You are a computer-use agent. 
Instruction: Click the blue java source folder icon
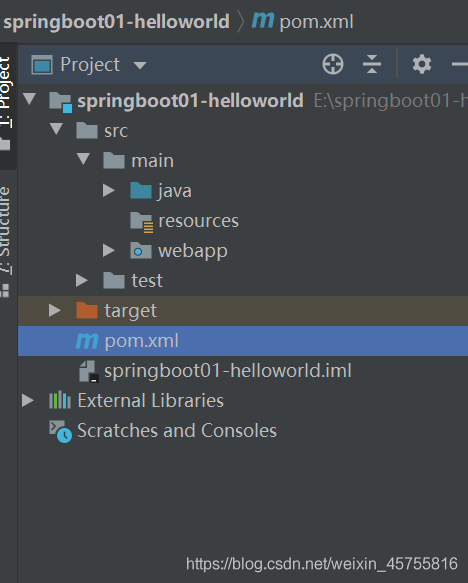(141, 190)
